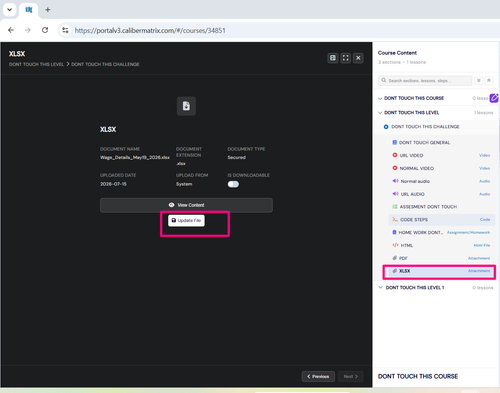Open the CODE STEPS step
The width and height of the screenshot is (500, 393).
click(442, 219)
